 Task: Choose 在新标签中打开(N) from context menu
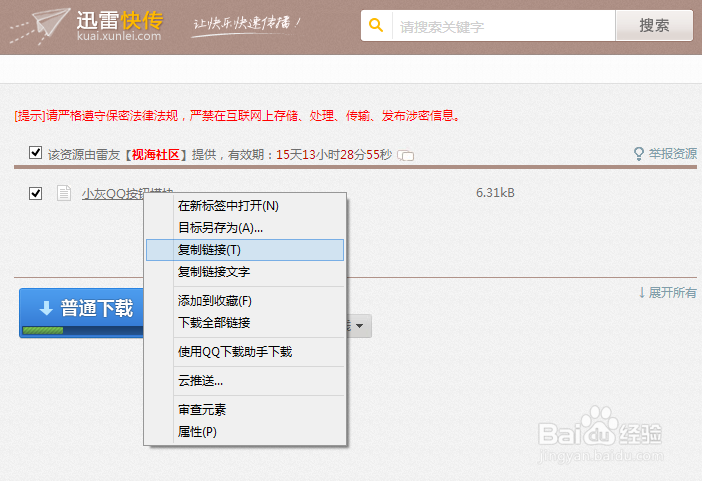pos(245,206)
